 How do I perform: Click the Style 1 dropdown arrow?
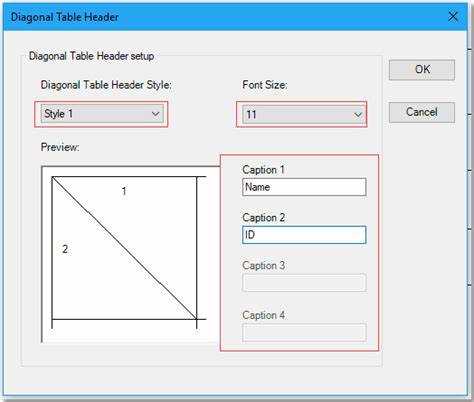click(155, 114)
